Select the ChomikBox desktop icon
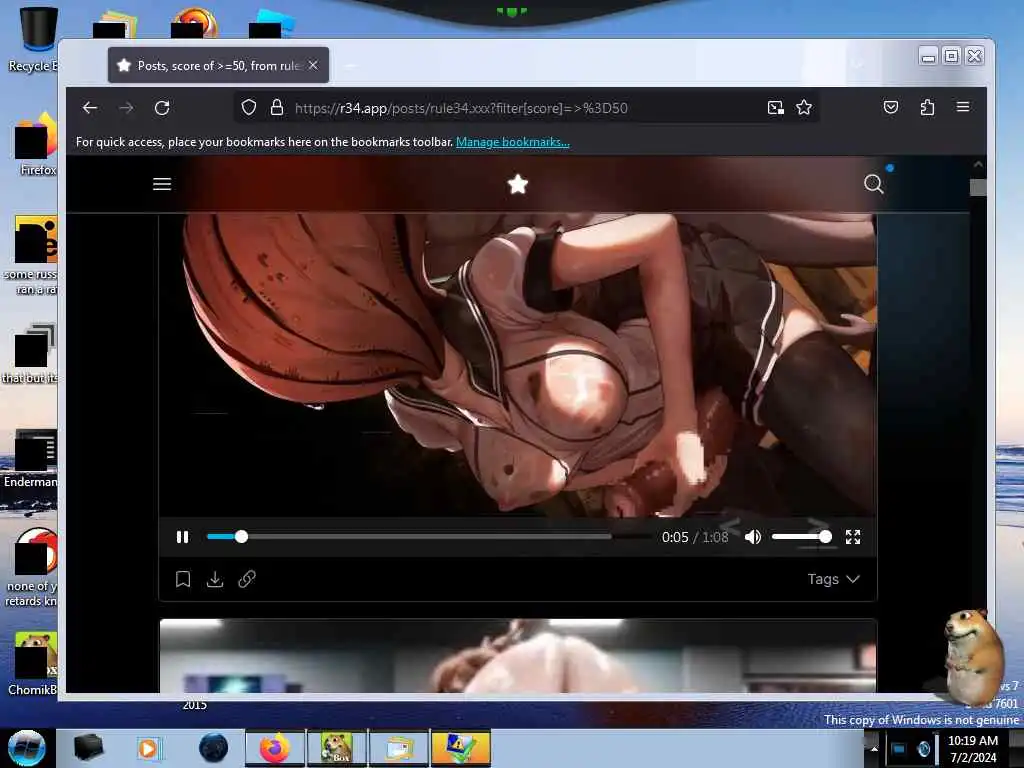The height and width of the screenshot is (768, 1024). [34, 663]
